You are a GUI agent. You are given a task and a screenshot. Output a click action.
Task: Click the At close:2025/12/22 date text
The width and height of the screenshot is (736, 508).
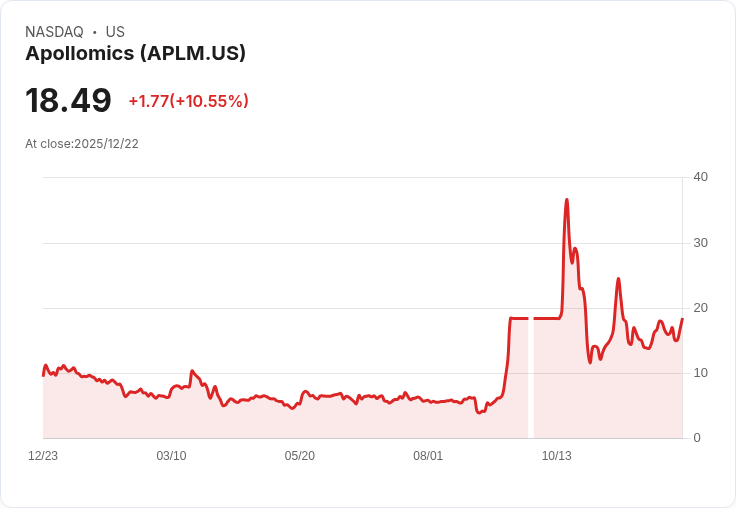click(82, 144)
